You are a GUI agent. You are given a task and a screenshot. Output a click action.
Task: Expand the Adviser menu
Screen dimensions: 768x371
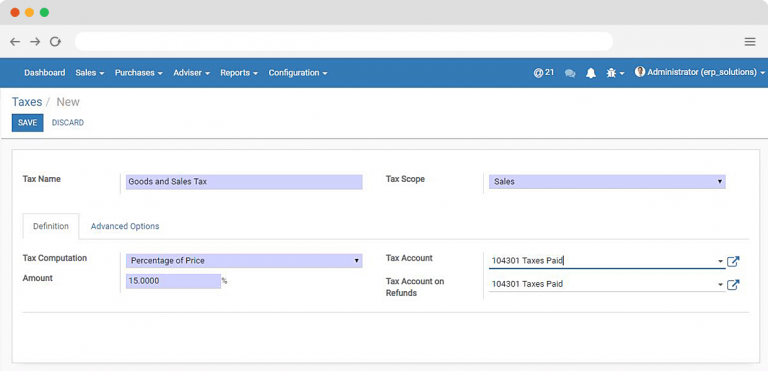coord(192,73)
